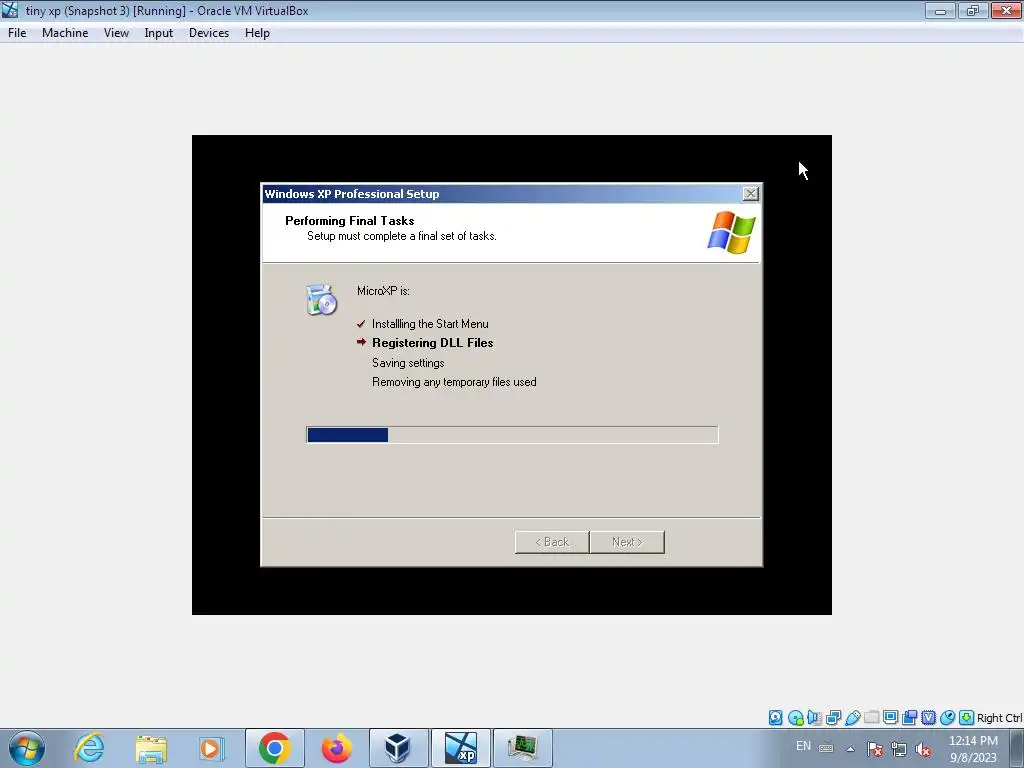Click the Windows XP flag logo
Image resolution: width=1024 pixels, height=768 pixels.
(731, 232)
